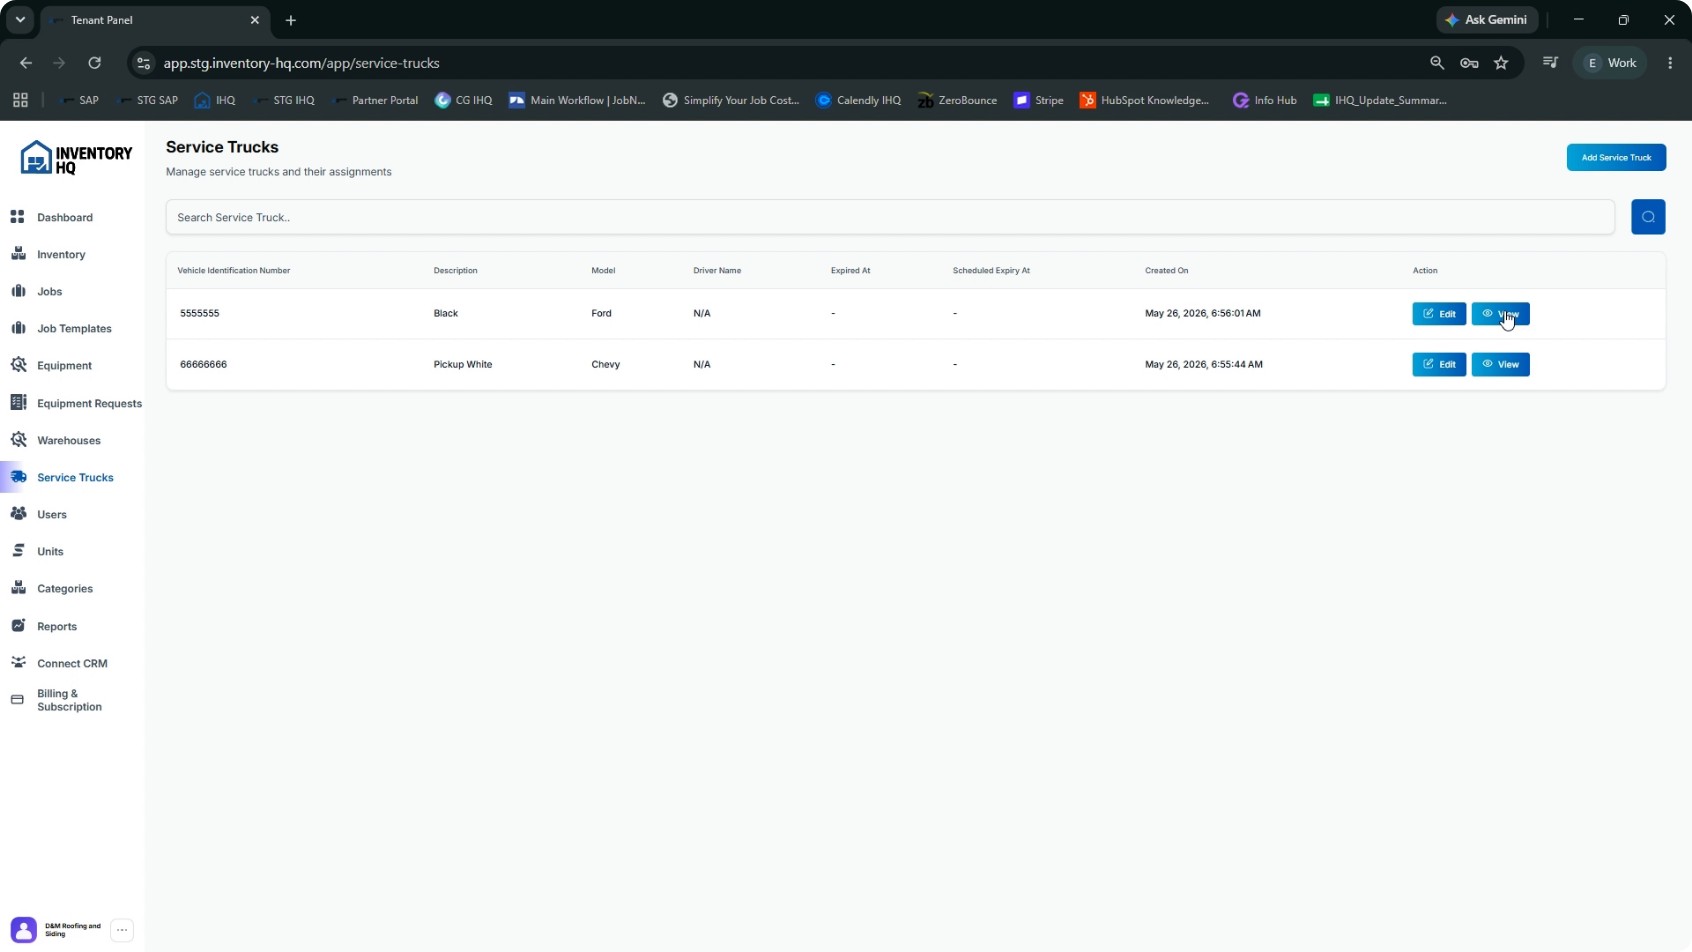Open the account options ellipsis menu
Viewport: 1692px width, 952px height.
122,930
